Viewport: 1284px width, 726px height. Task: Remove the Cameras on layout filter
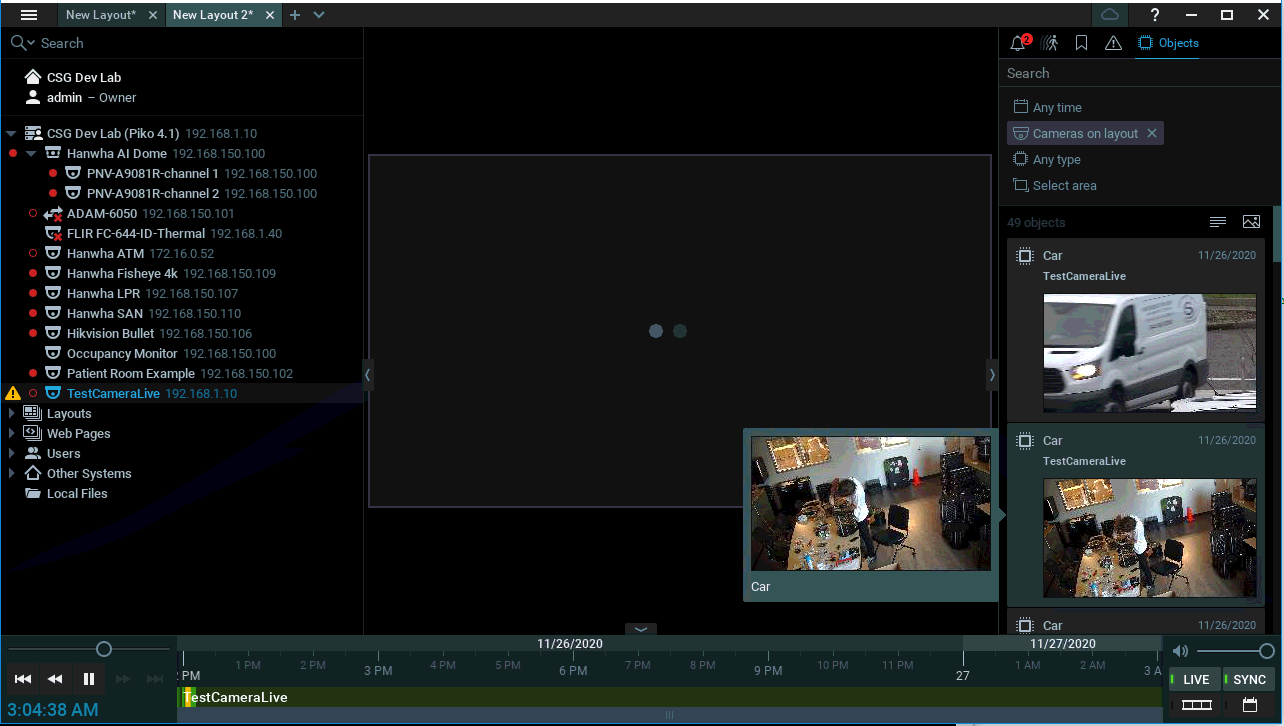1152,133
